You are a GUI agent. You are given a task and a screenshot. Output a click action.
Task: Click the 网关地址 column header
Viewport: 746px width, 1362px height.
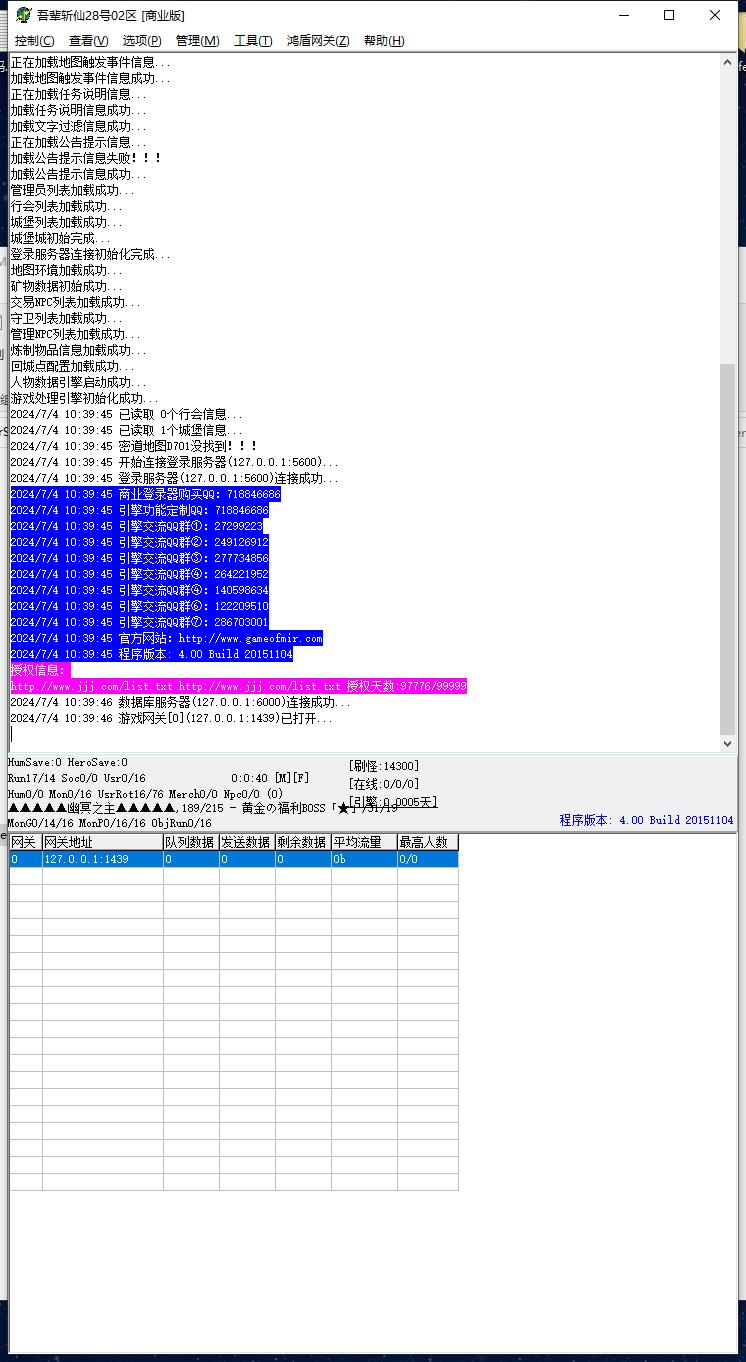tap(103, 842)
